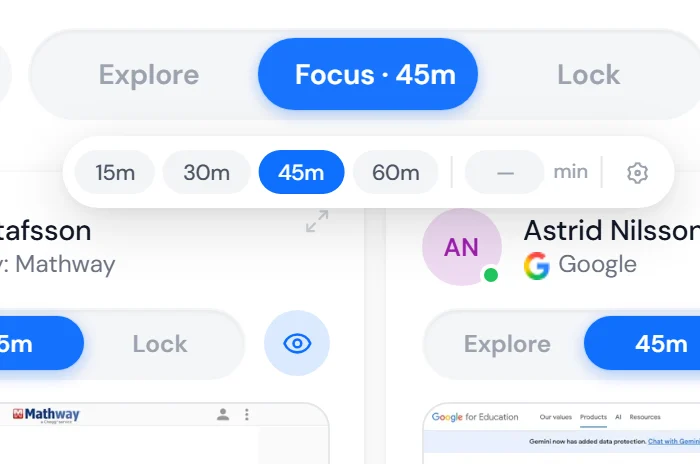The width and height of the screenshot is (700, 464).
Task: Click the Mathway account profile icon
Action: (223, 414)
